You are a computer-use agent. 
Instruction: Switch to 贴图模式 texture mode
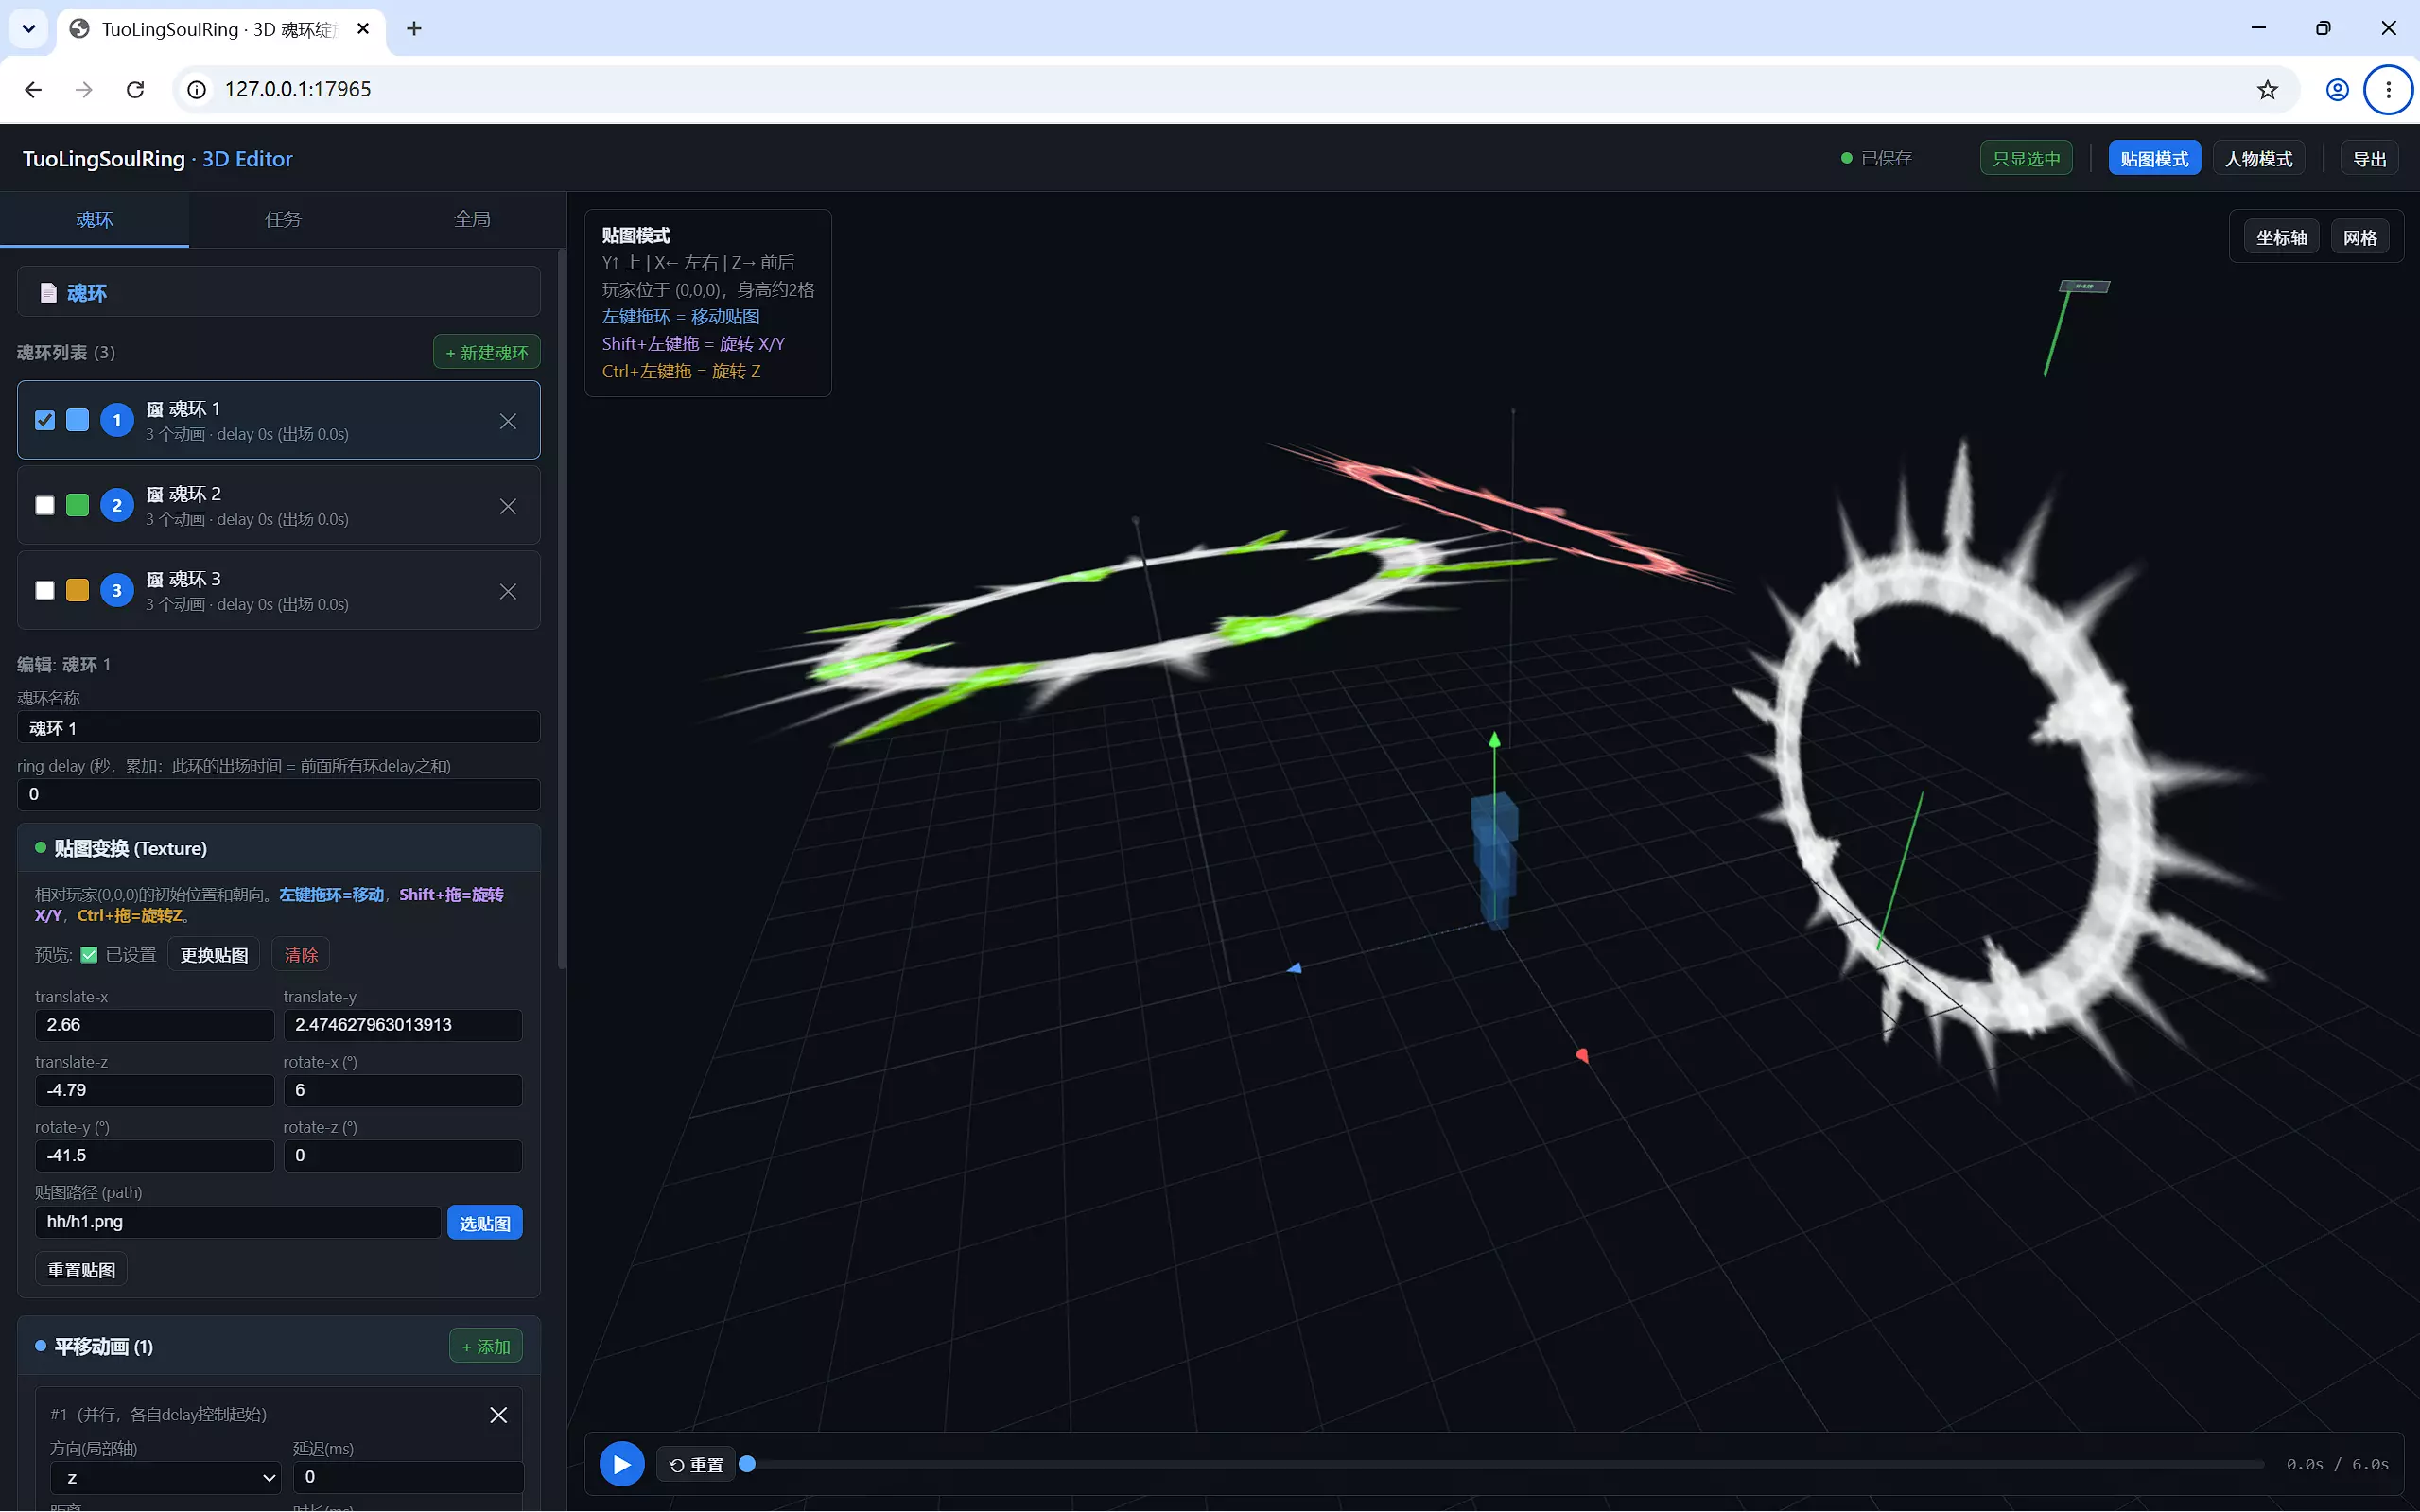(x=2154, y=158)
